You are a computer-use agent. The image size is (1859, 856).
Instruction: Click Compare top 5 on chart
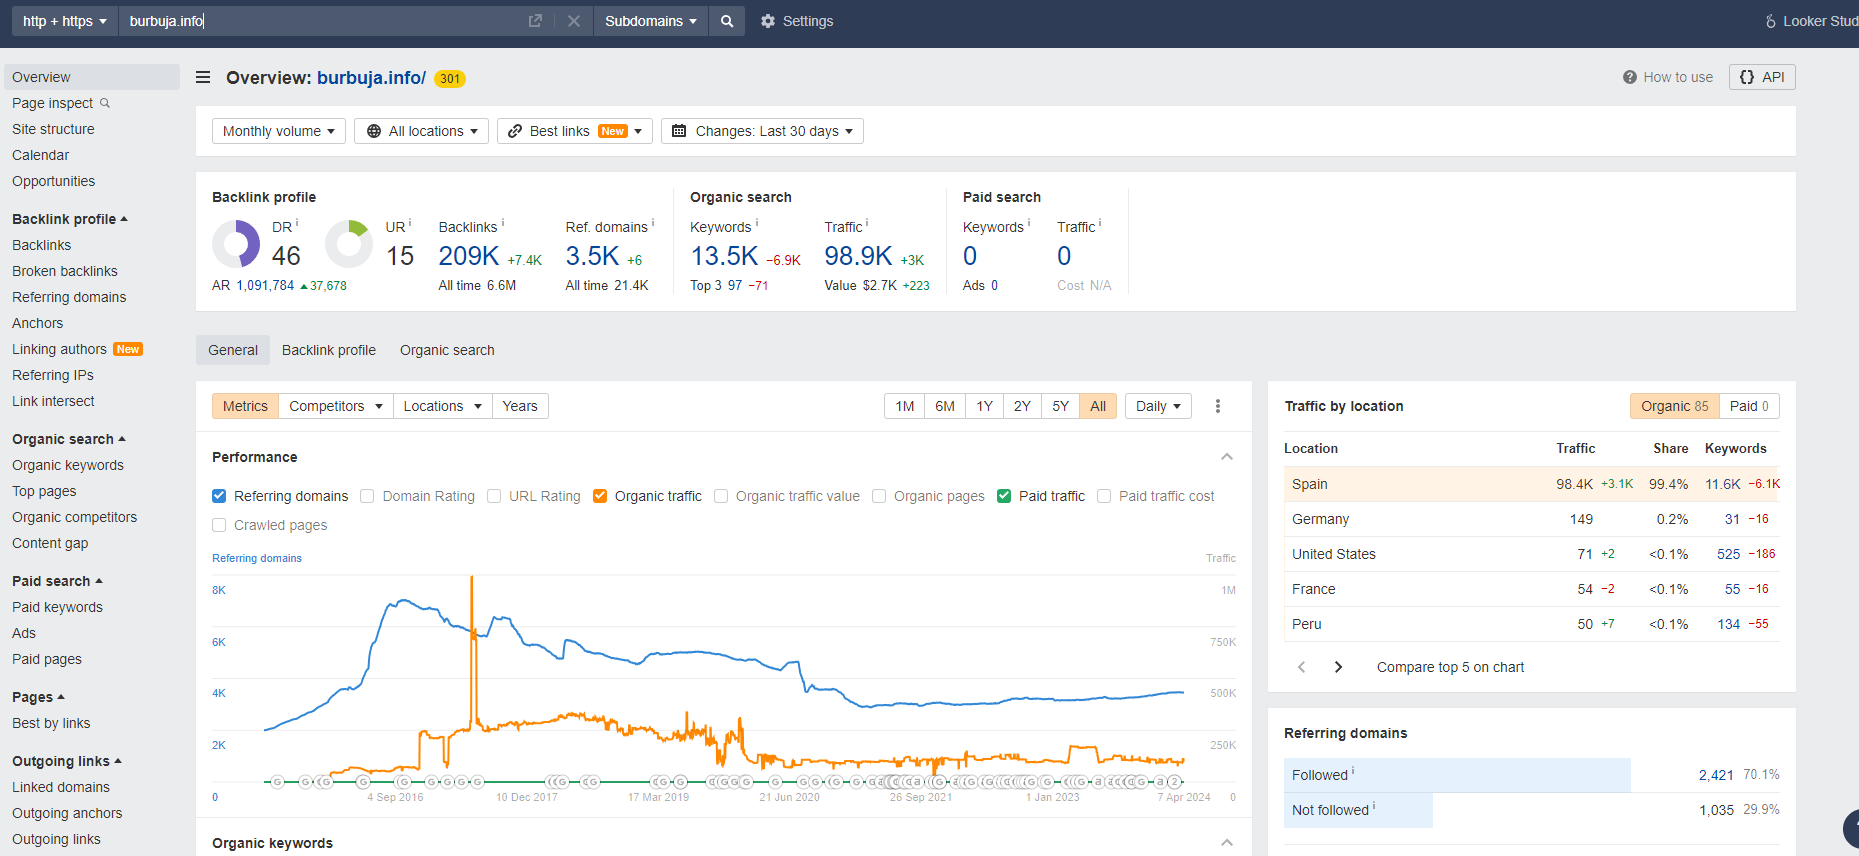[x=1450, y=667]
